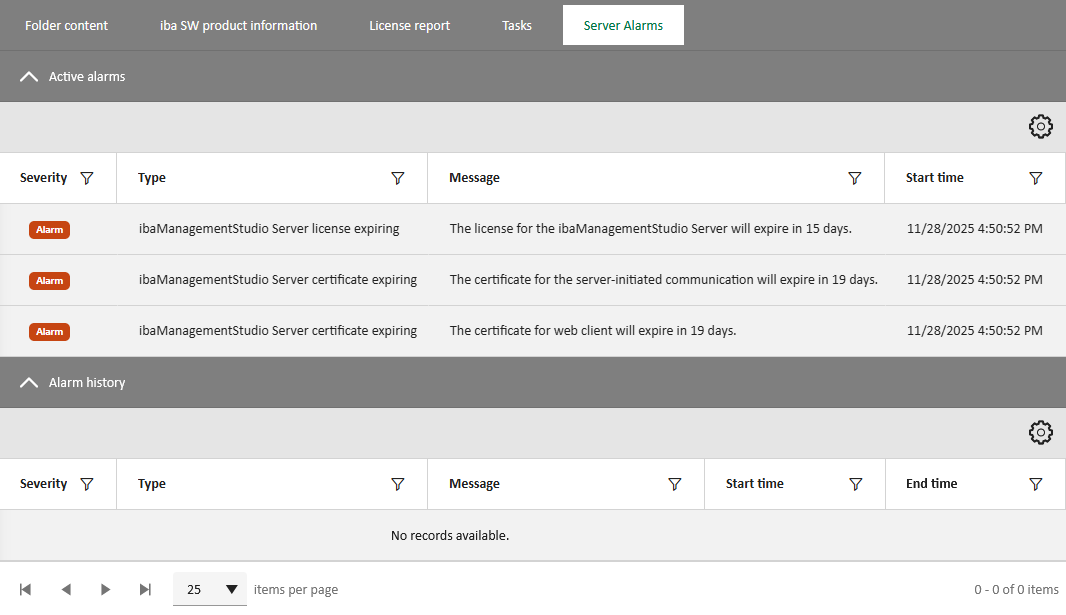The width and height of the screenshot is (1066, 615).
Task: Collapse the Active alarms section
Action: [x=29, y=76]
